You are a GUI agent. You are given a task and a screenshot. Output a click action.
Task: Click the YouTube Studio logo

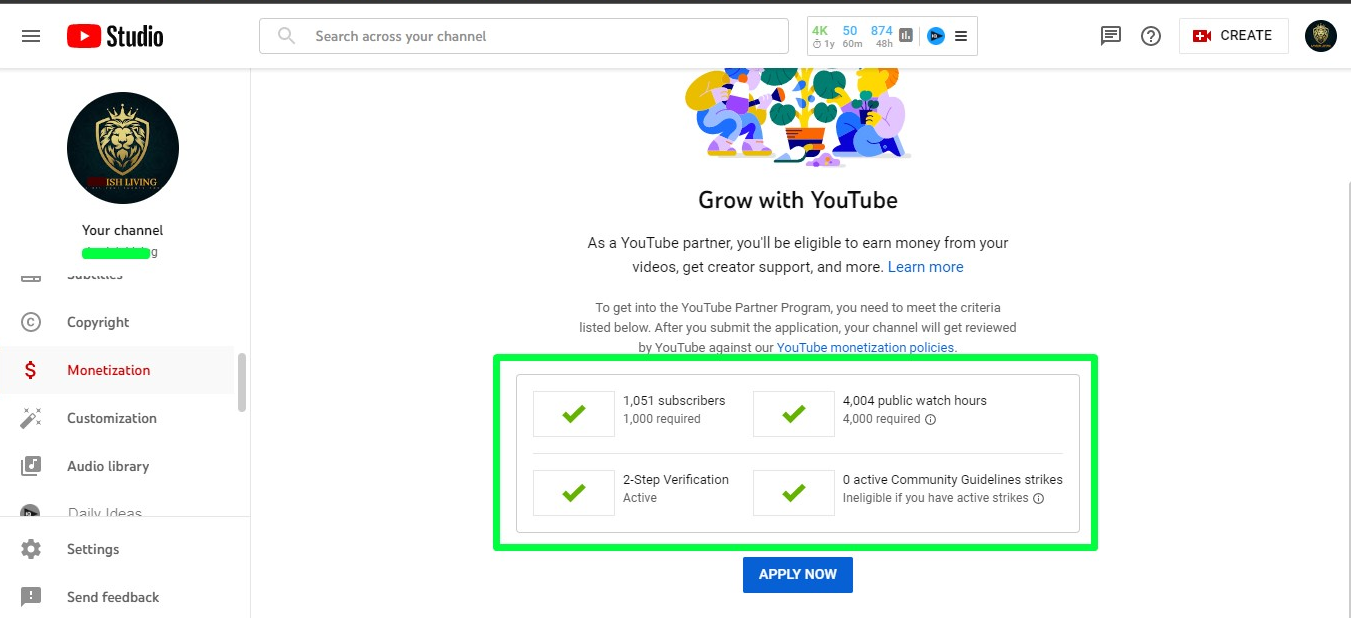pos(115,36)
